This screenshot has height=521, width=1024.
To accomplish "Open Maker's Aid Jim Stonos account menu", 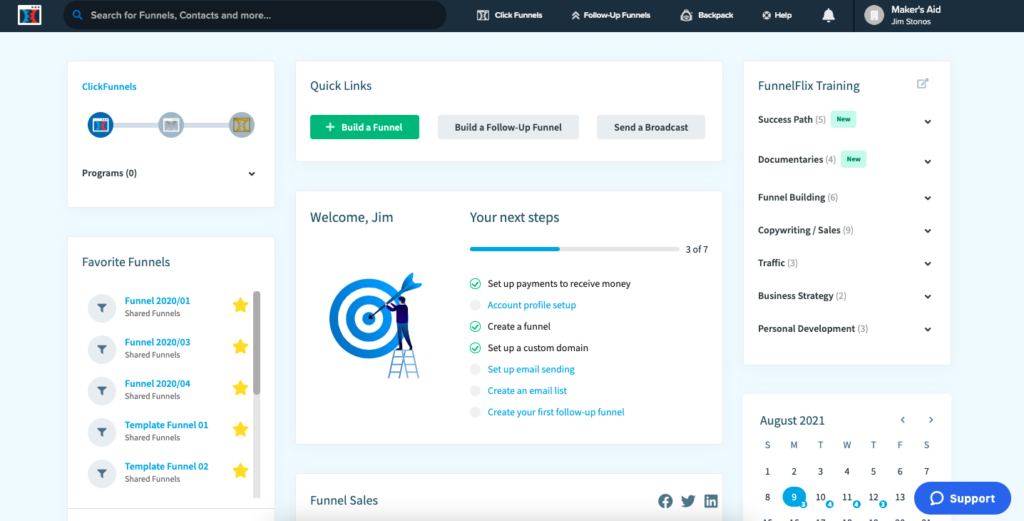I will pos(903,16).
